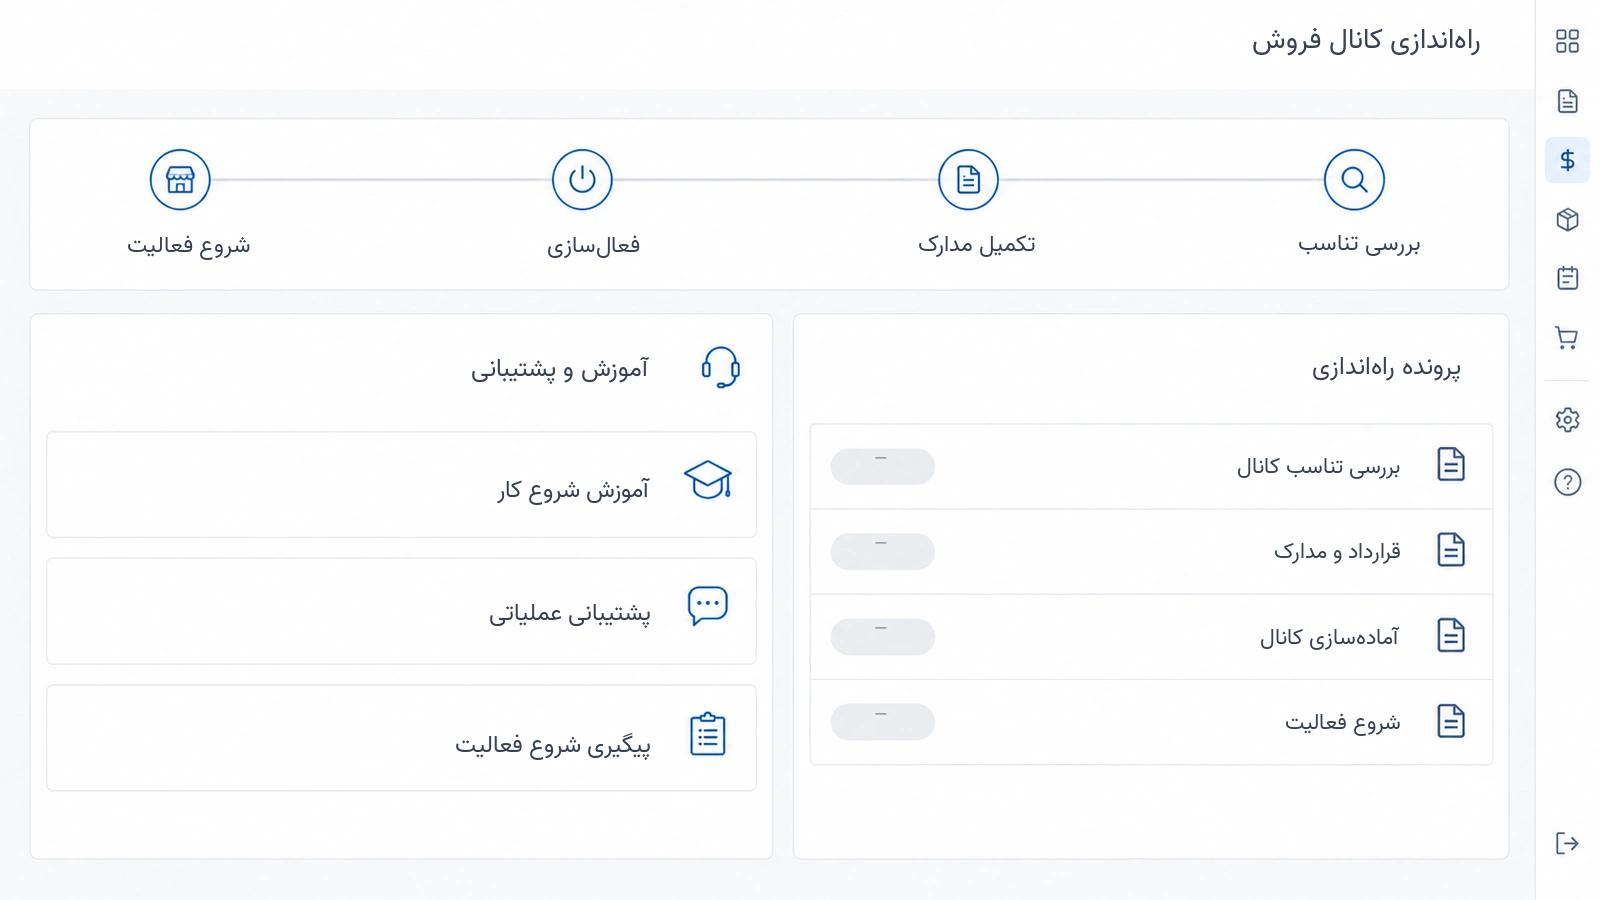Open پشتیبانی عملیاتی support card
The width and height of the screenshot is (1600, 900).
pos(401,611)
